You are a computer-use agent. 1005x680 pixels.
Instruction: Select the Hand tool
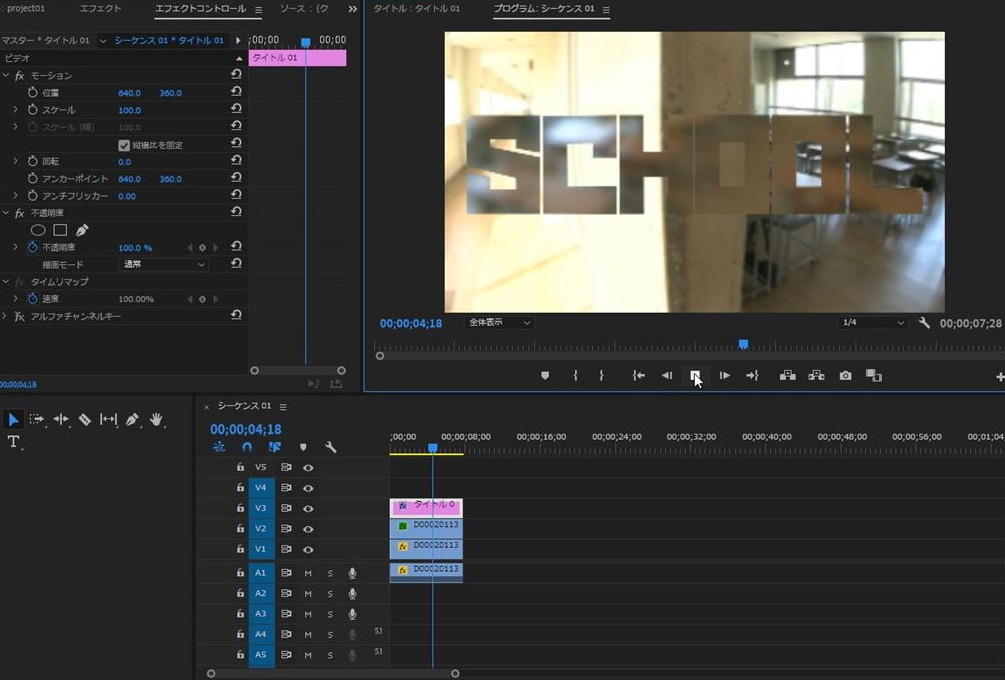[156, 420]
